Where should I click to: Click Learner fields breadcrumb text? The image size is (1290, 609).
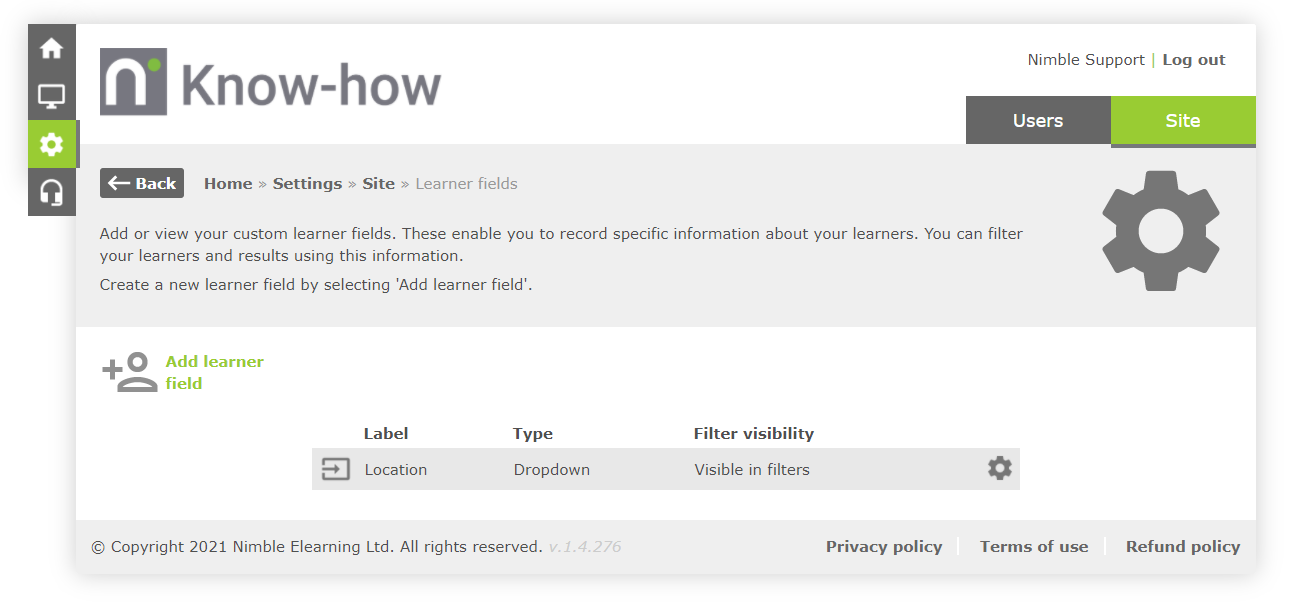pyautogui.click(x=466, y=184)
